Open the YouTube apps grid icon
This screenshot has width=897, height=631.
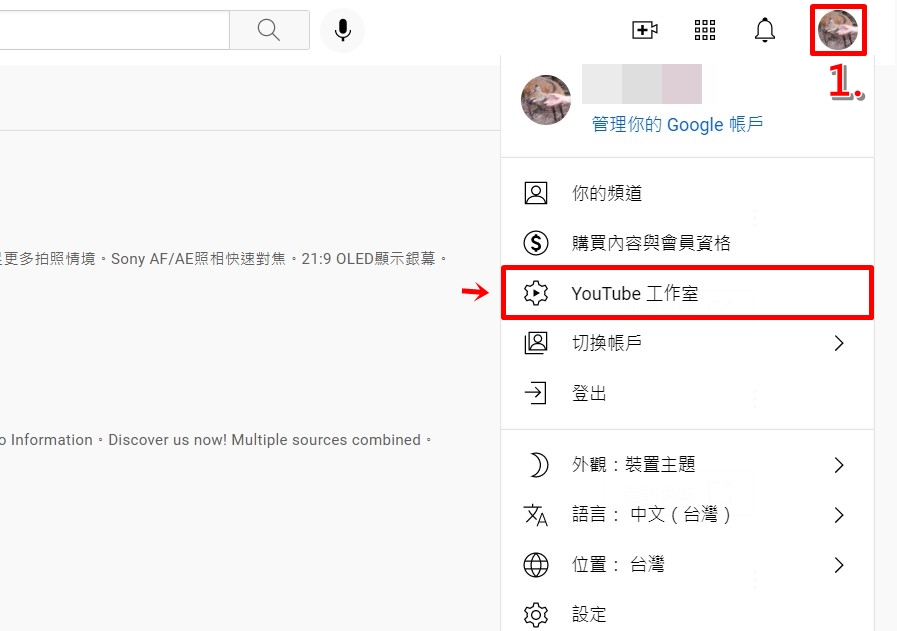point(705,30)
